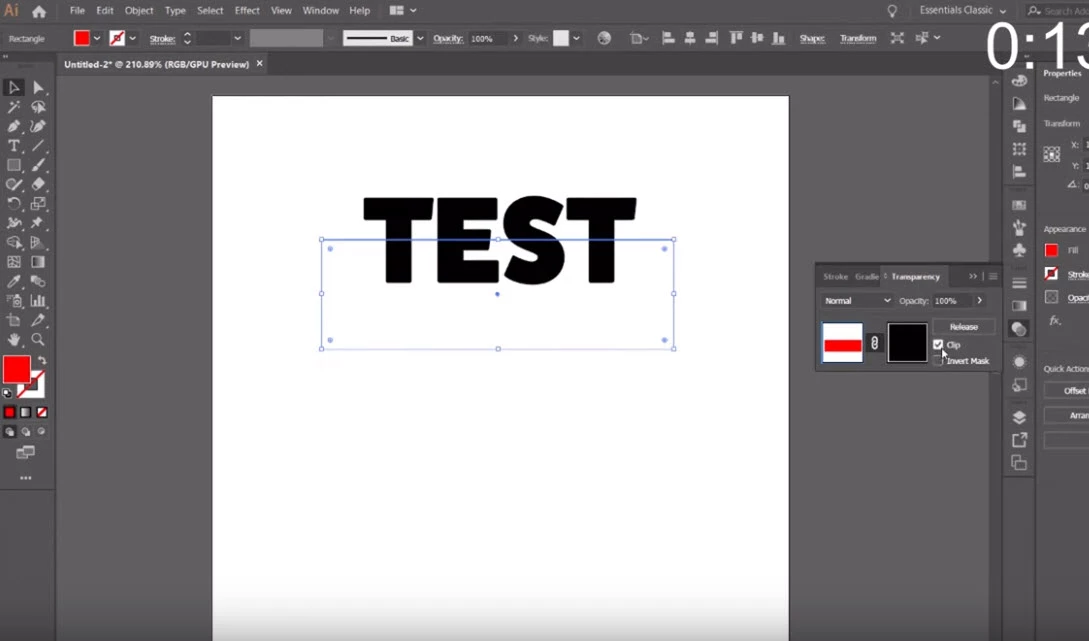This screenshot has height=641, width=1089.
Task: Click the Recolor Artwork globe icon
Action: click(x=604, y=38)
